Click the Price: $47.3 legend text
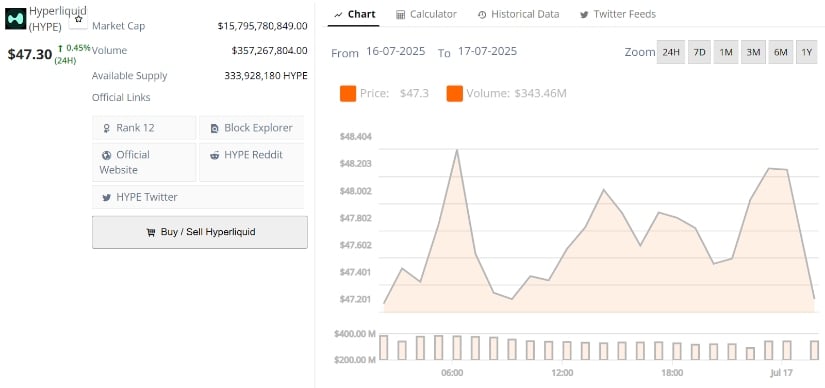Screen dimensions: 825x388 point(394,94)
